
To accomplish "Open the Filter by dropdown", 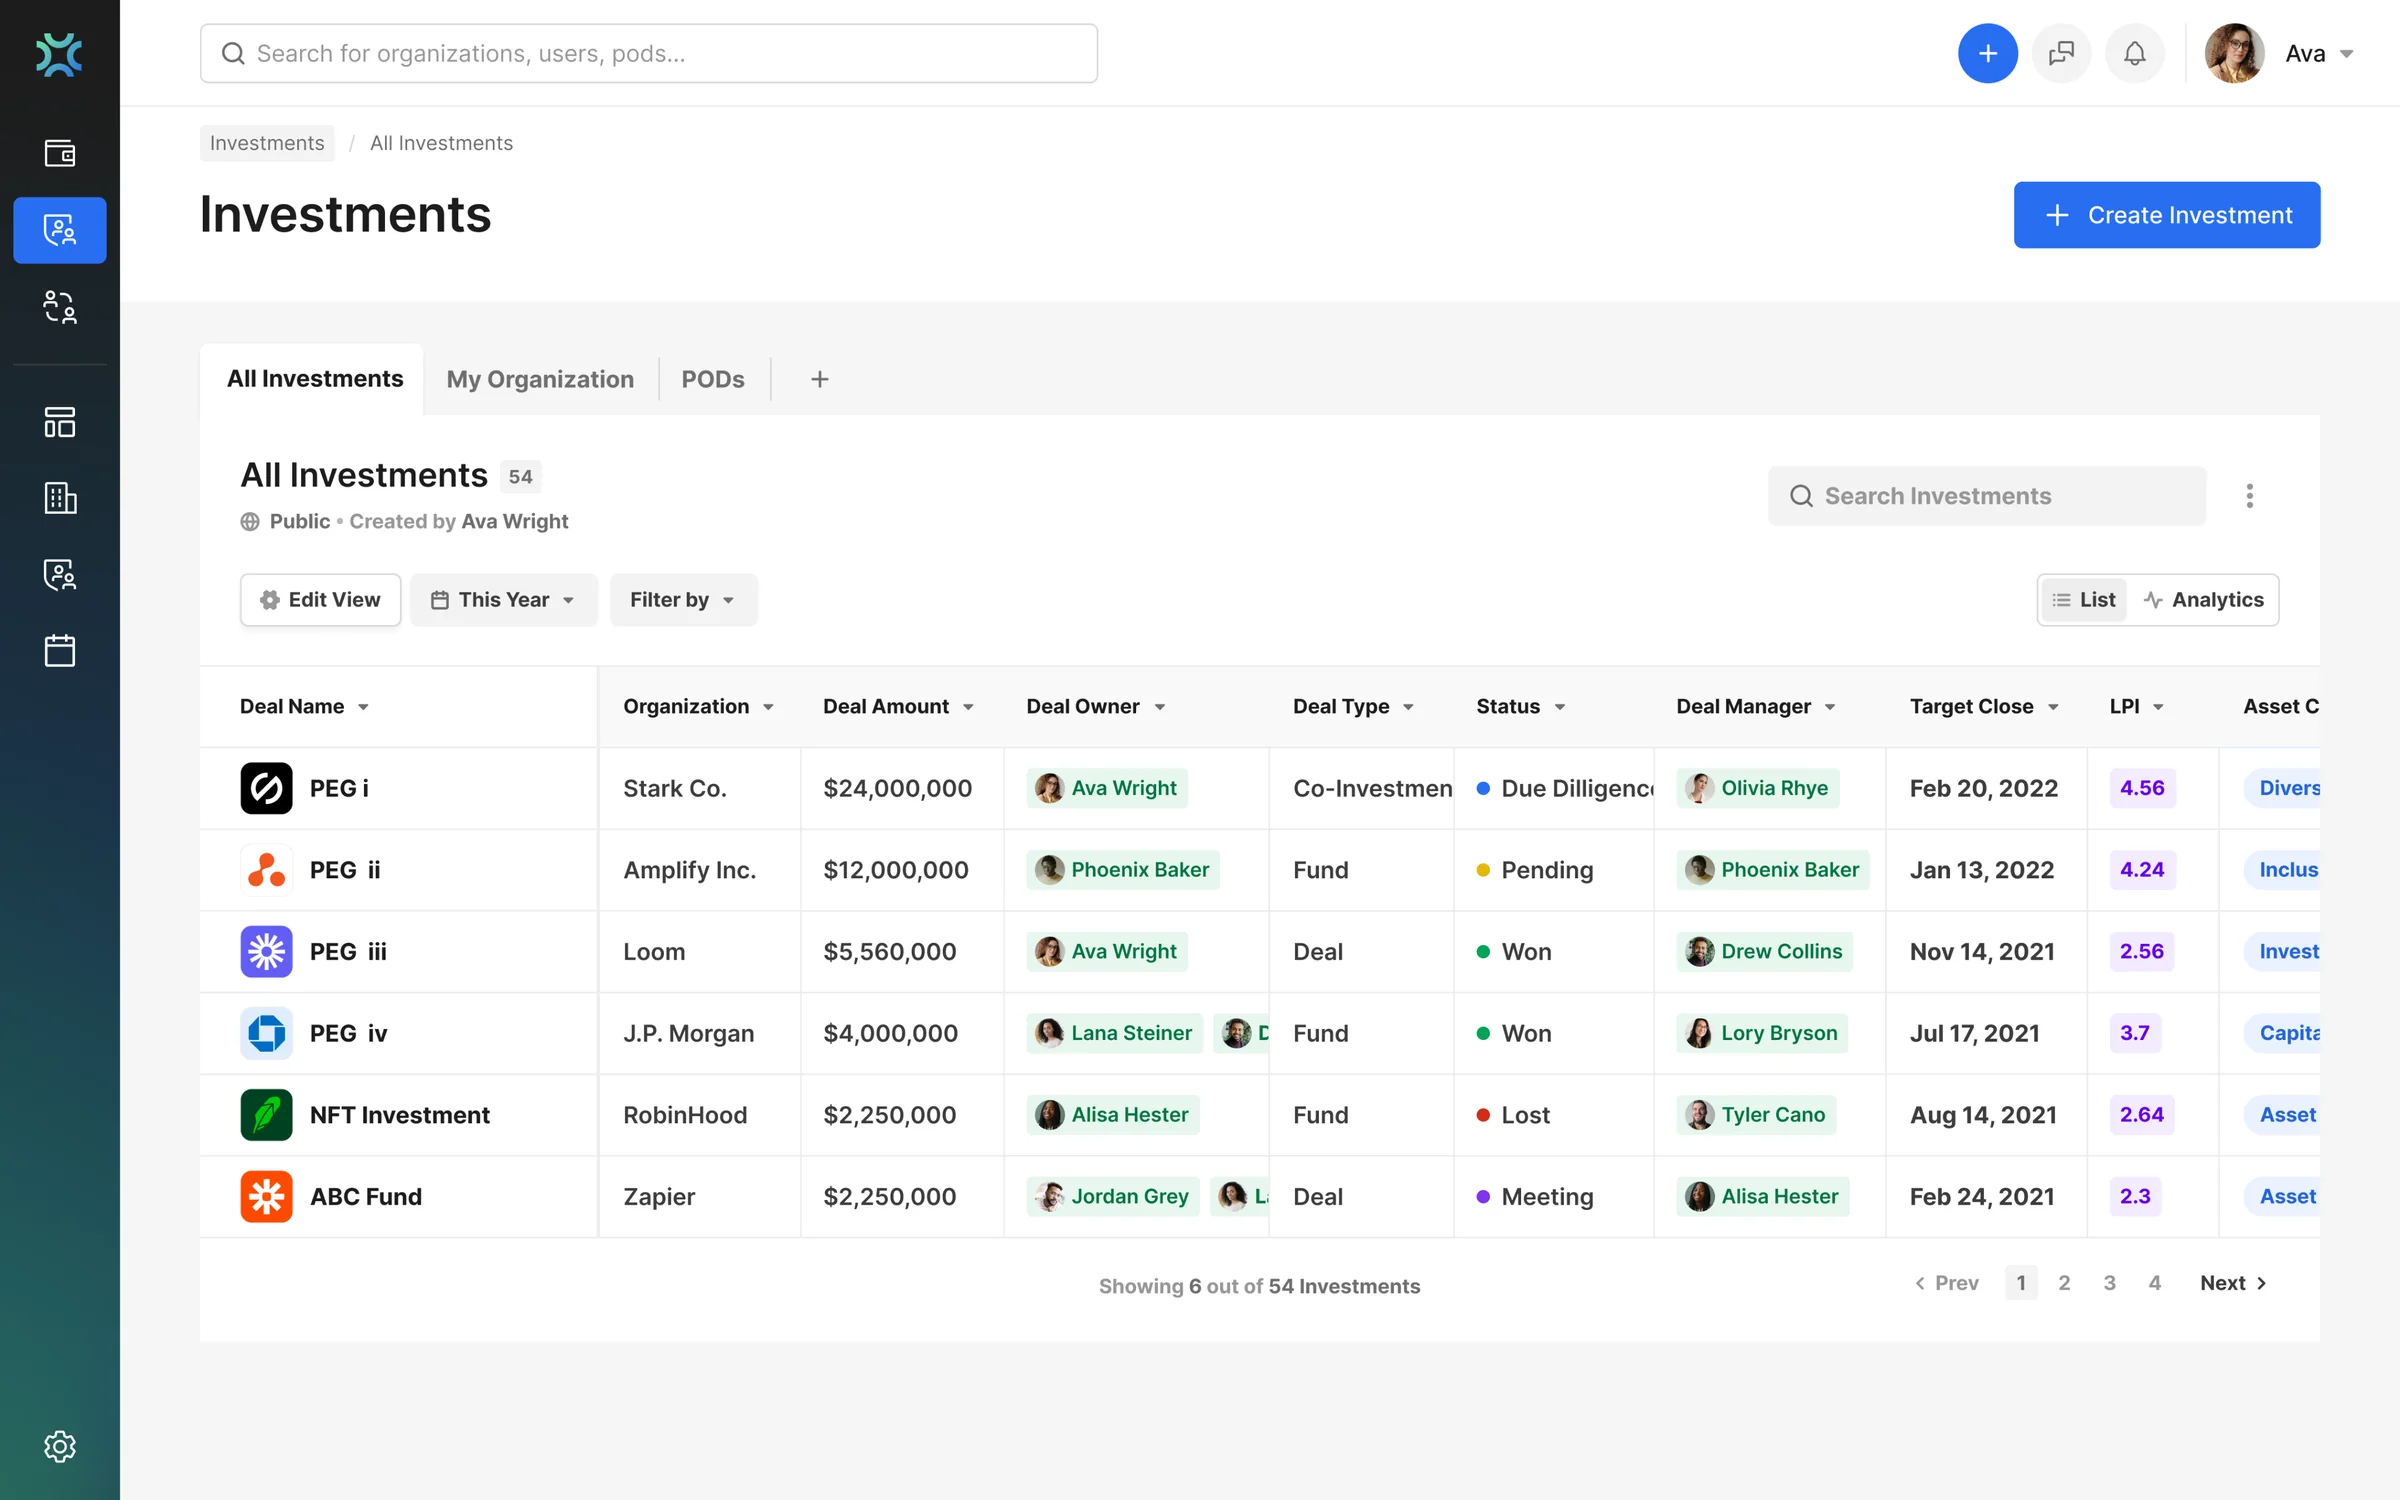I will click(683, 600).
